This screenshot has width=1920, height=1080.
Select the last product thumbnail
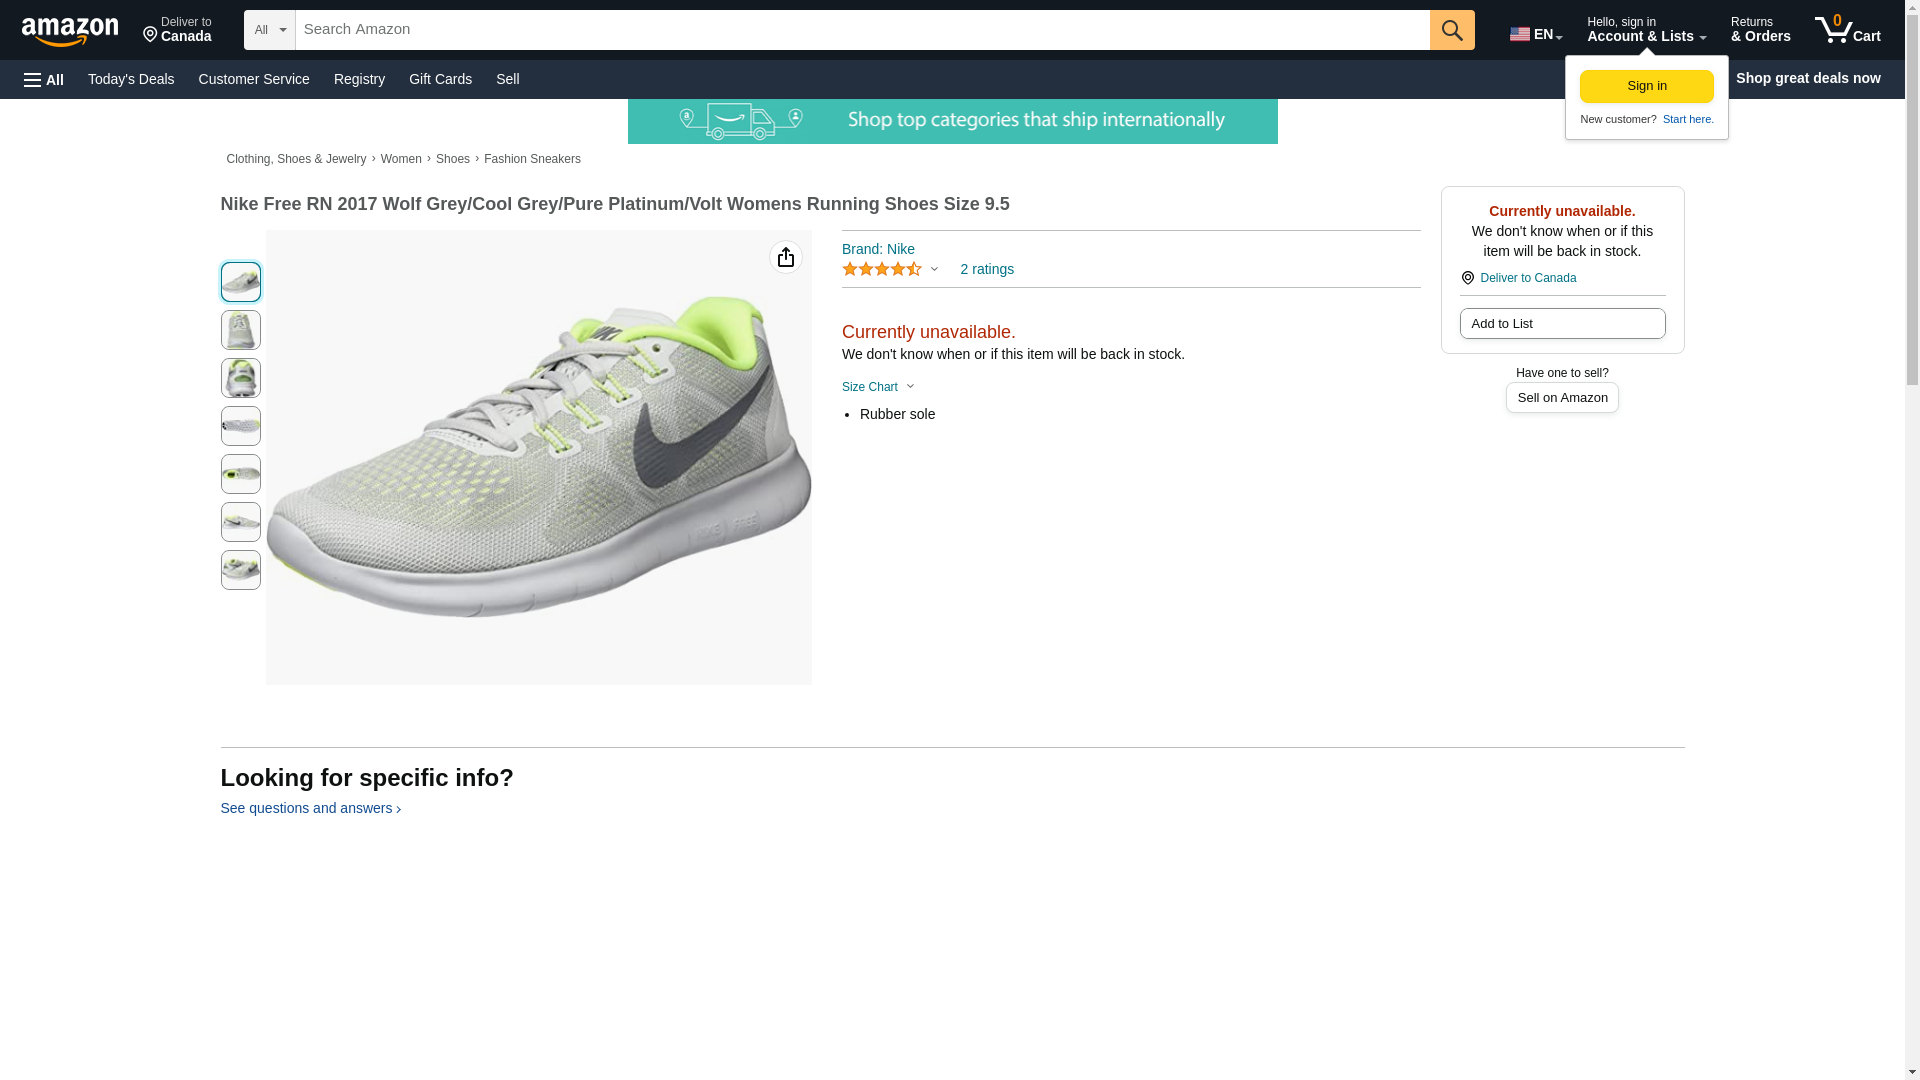tap(241, 570)
